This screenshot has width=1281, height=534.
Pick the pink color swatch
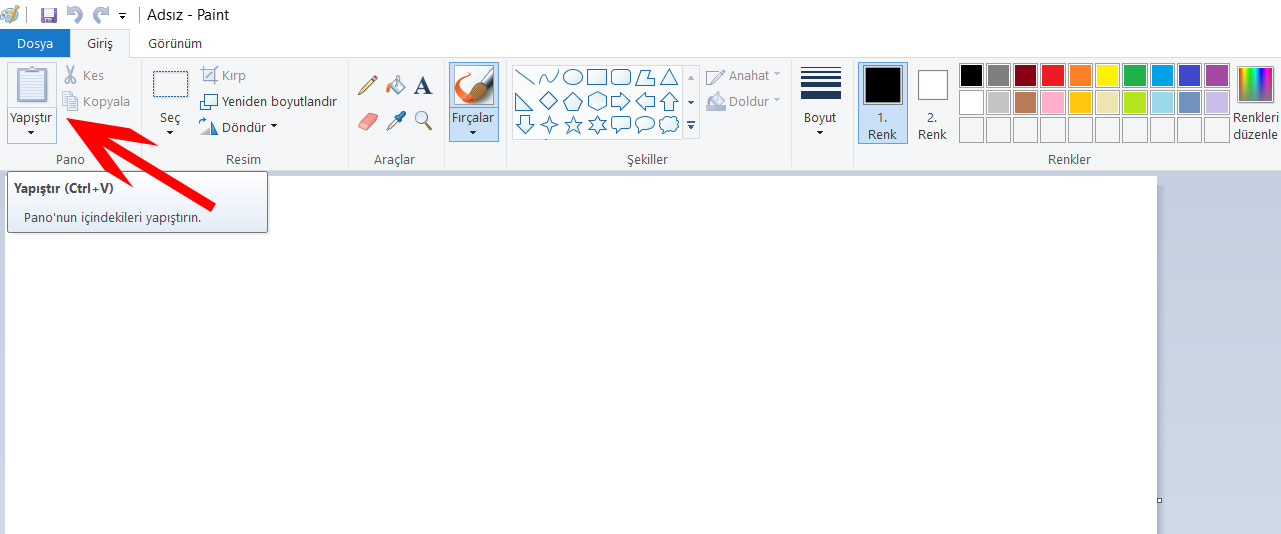[x=1053, y=102]
